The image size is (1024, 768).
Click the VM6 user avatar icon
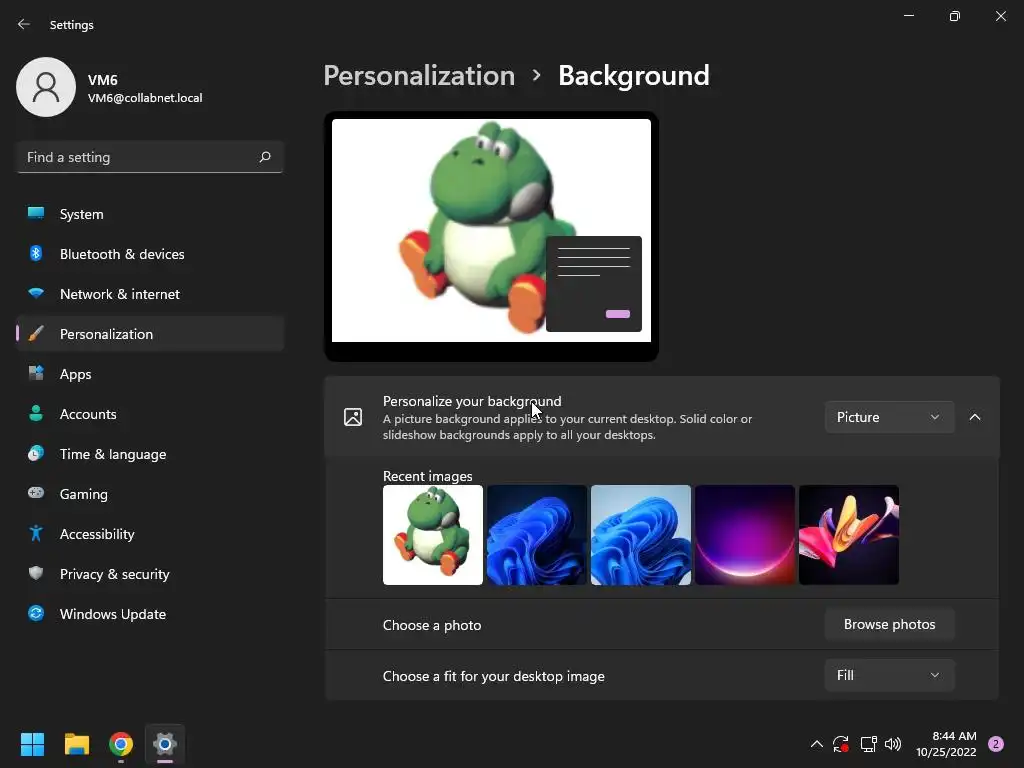pos(46,87)
